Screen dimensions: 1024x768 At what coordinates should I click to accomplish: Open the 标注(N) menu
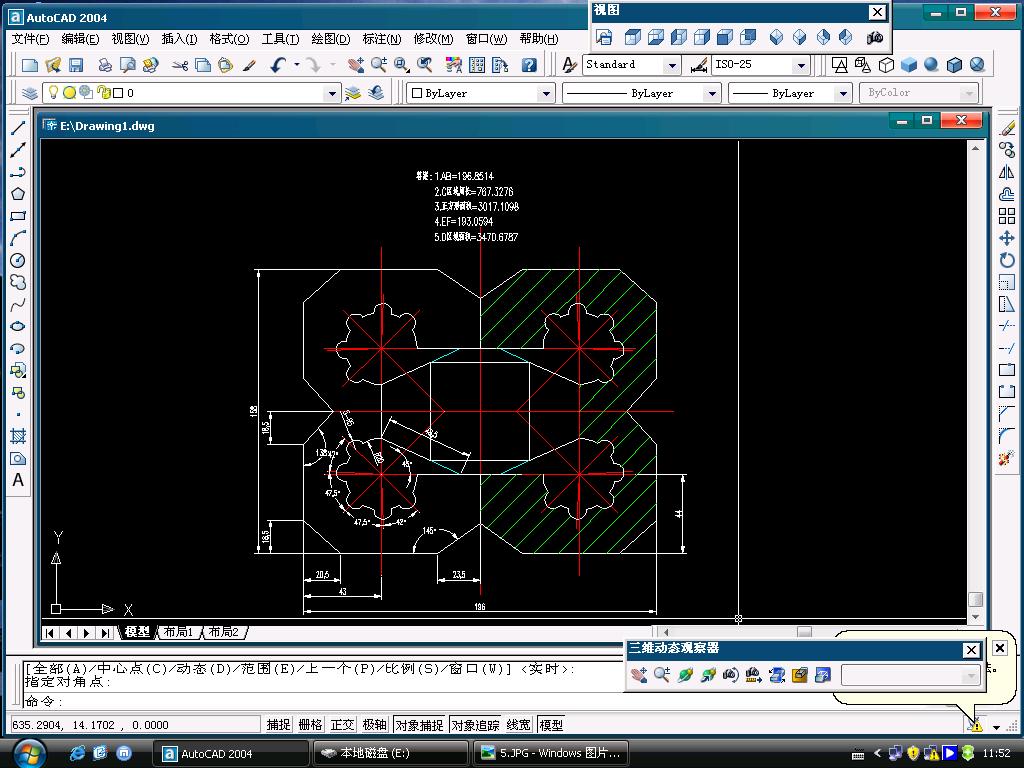pos(381,39)
